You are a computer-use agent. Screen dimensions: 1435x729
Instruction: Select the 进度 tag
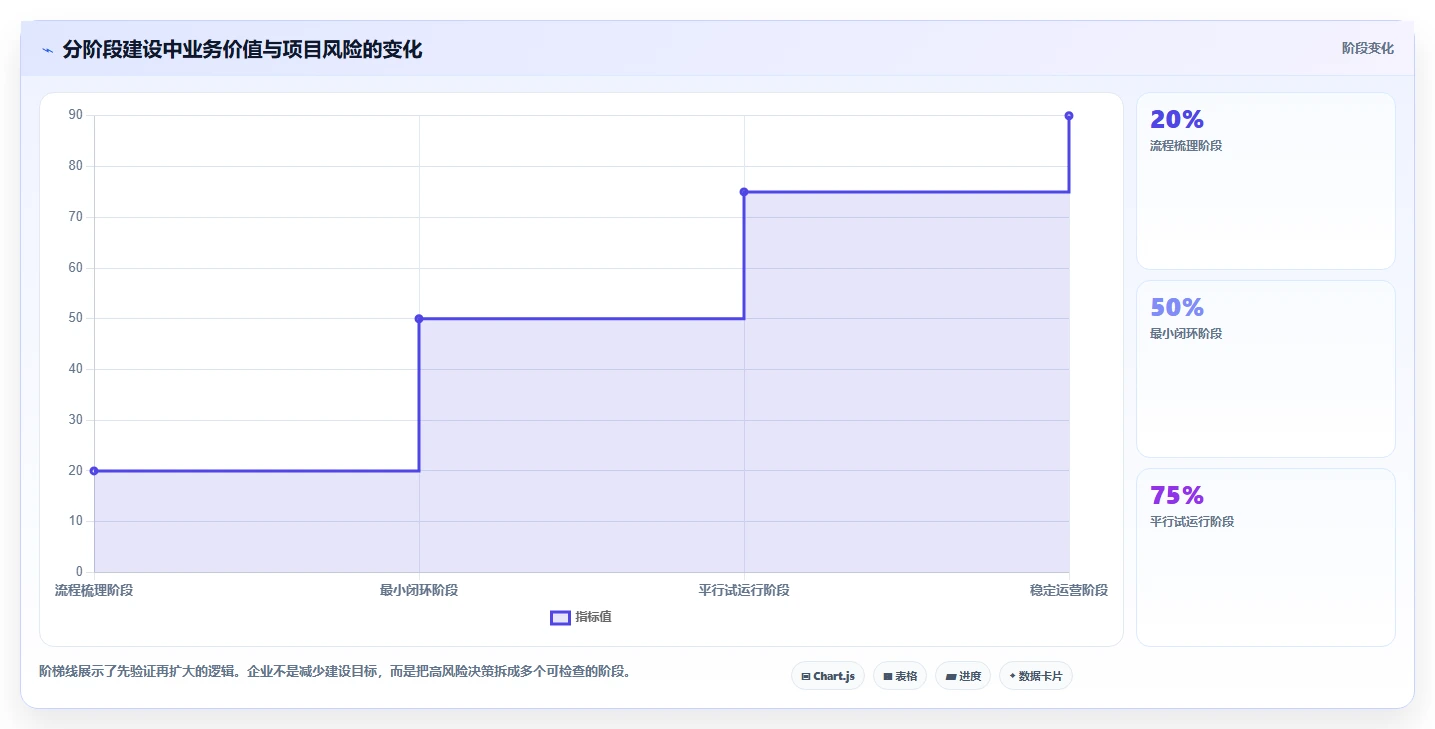tap(963, 676)
